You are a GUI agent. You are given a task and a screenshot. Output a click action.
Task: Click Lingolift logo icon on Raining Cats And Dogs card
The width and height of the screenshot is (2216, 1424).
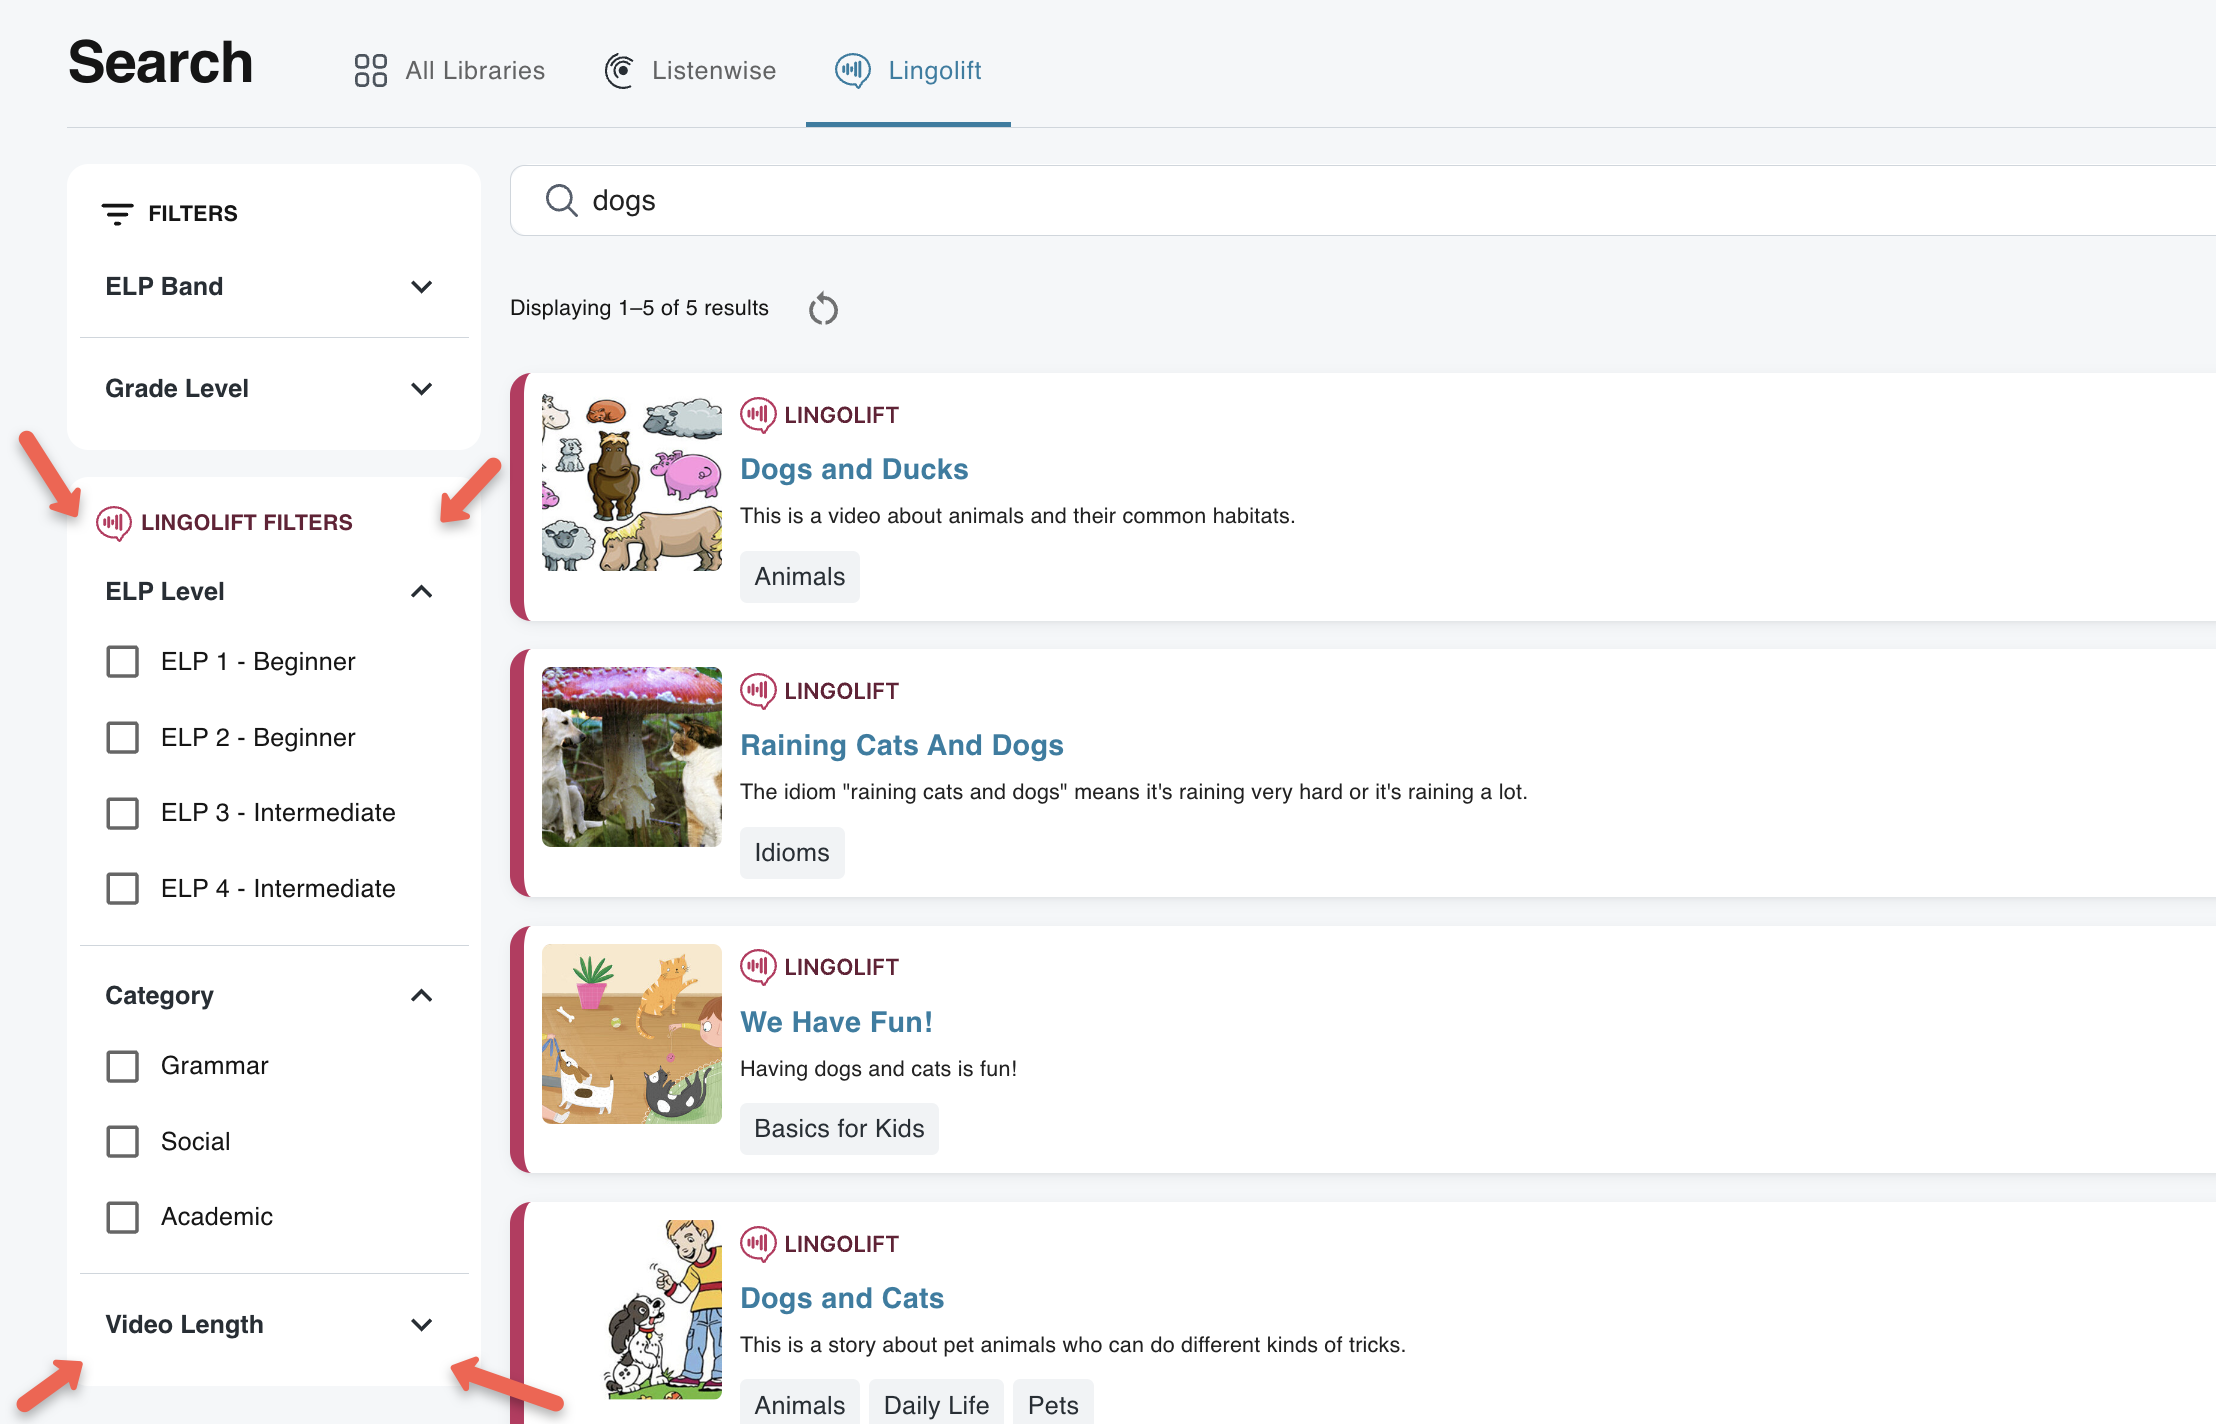click(x=758, y=691)
